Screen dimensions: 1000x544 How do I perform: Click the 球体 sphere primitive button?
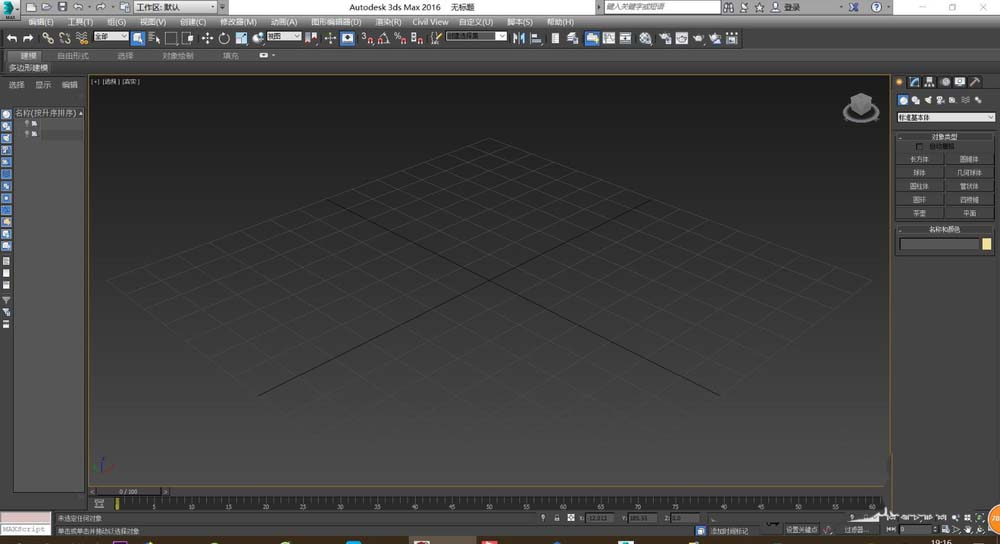(x=919, y=172)
